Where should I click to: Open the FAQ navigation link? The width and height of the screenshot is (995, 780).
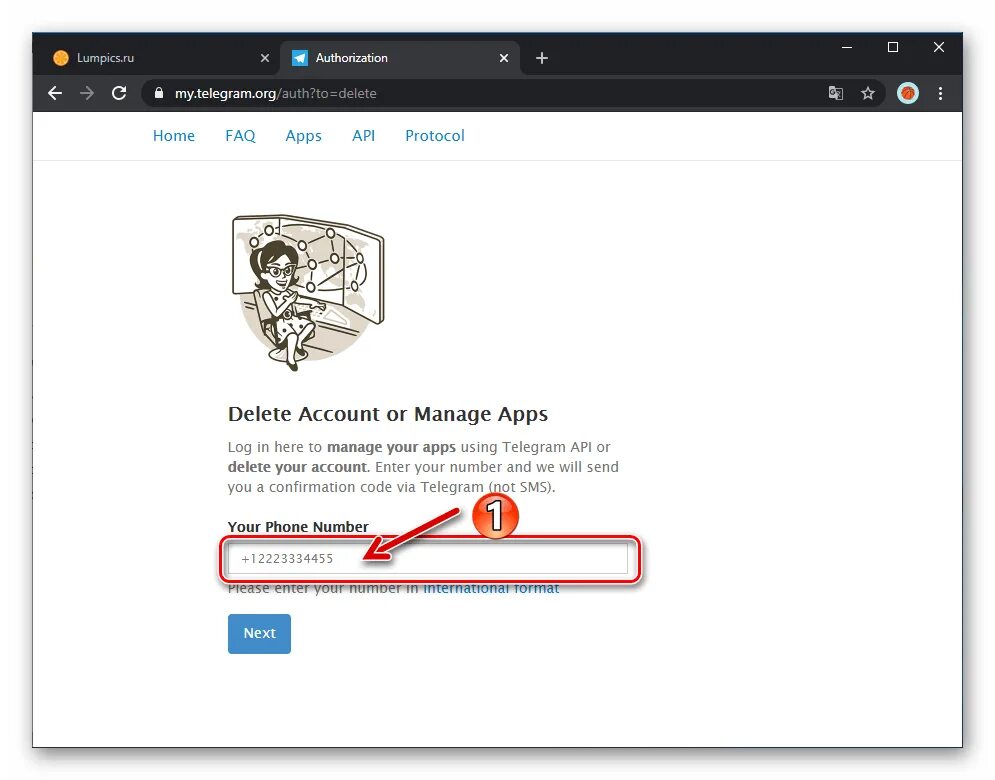click(240, 136)
